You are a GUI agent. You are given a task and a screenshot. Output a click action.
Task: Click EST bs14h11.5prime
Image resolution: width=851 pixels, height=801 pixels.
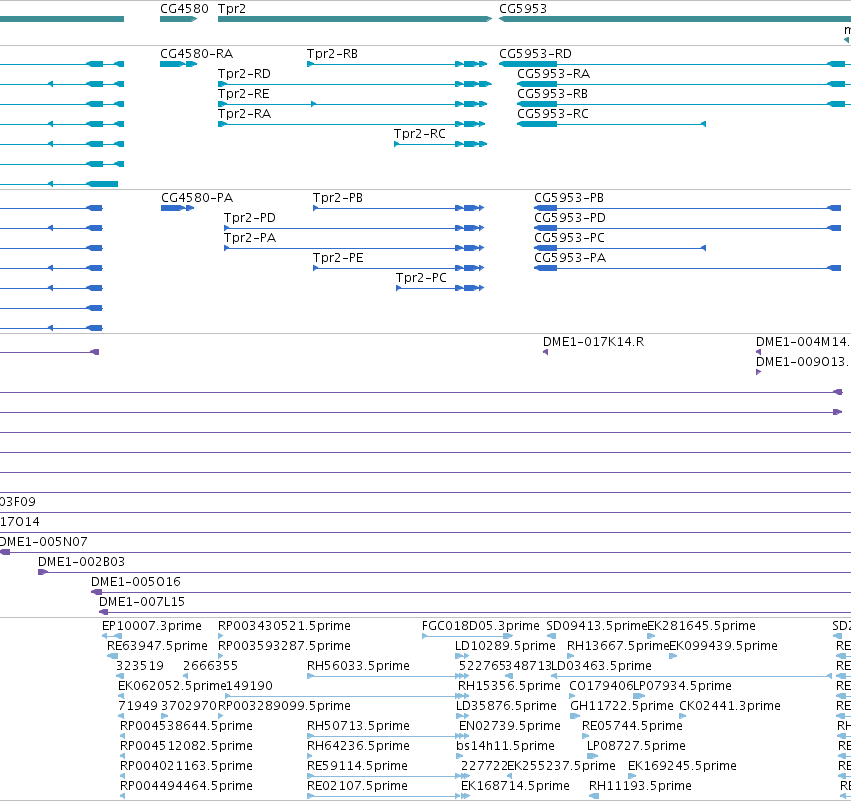pos(505,747)
